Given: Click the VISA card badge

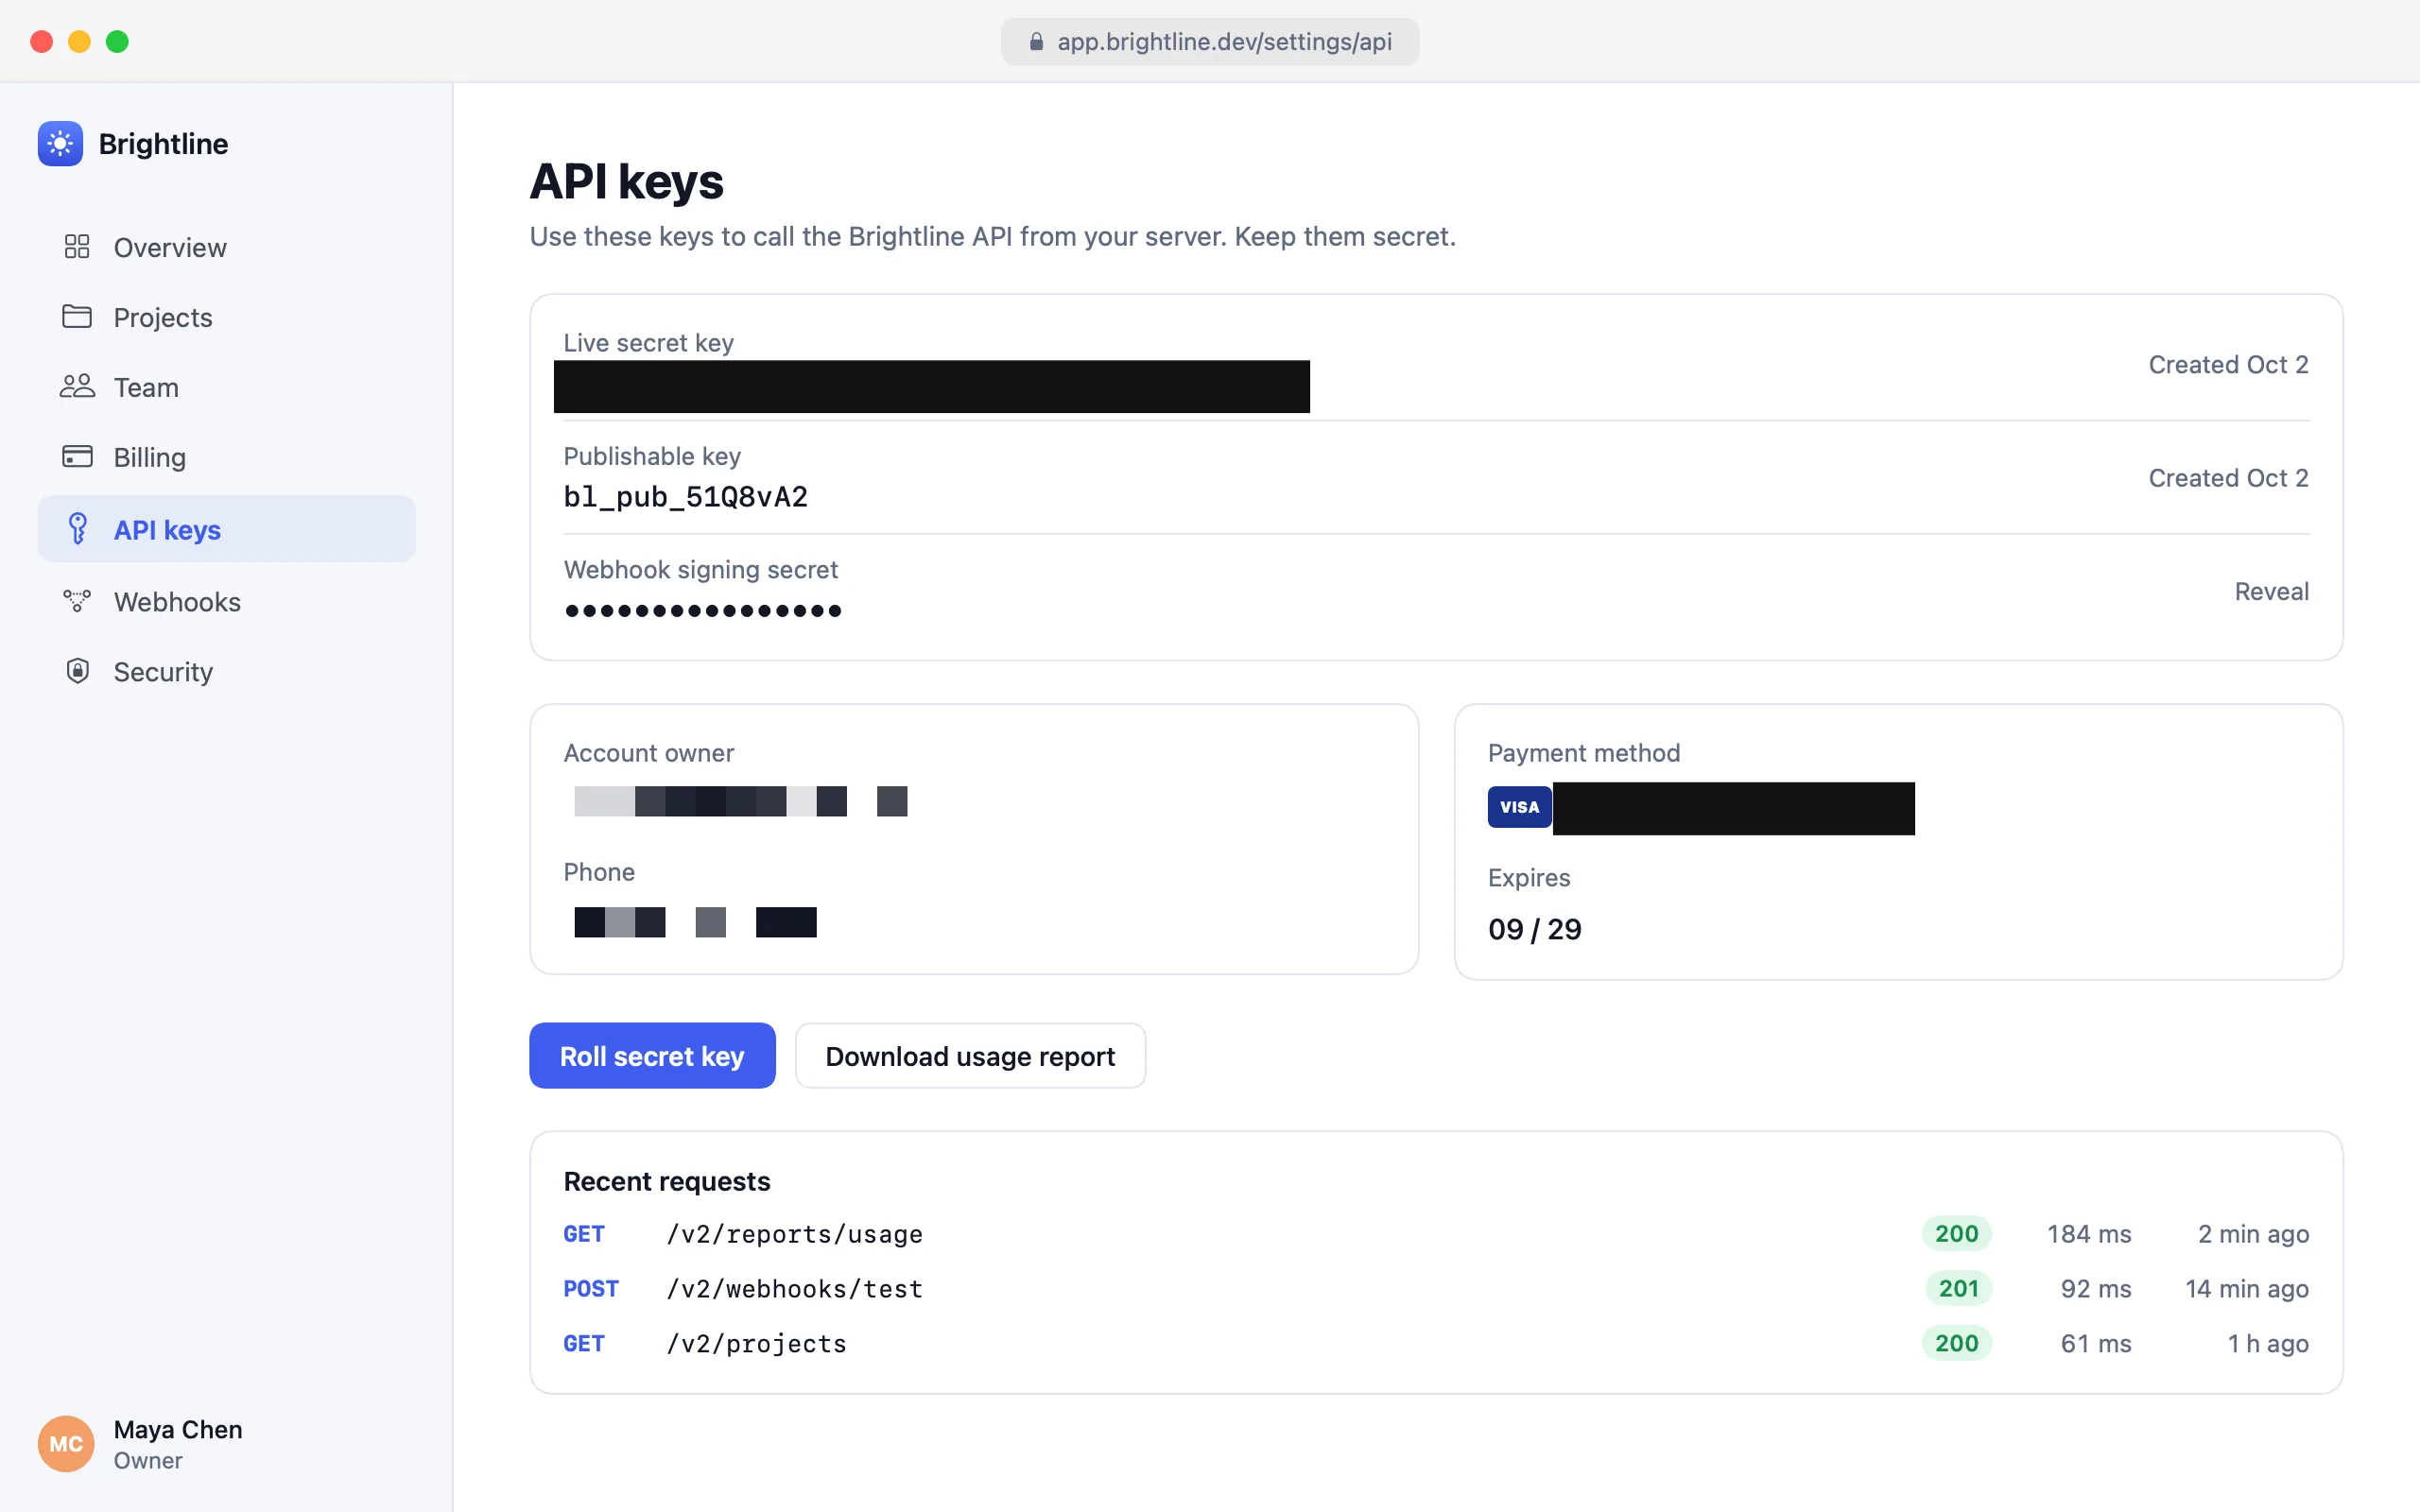Looking at the screenshot, I should point(1519,807).
